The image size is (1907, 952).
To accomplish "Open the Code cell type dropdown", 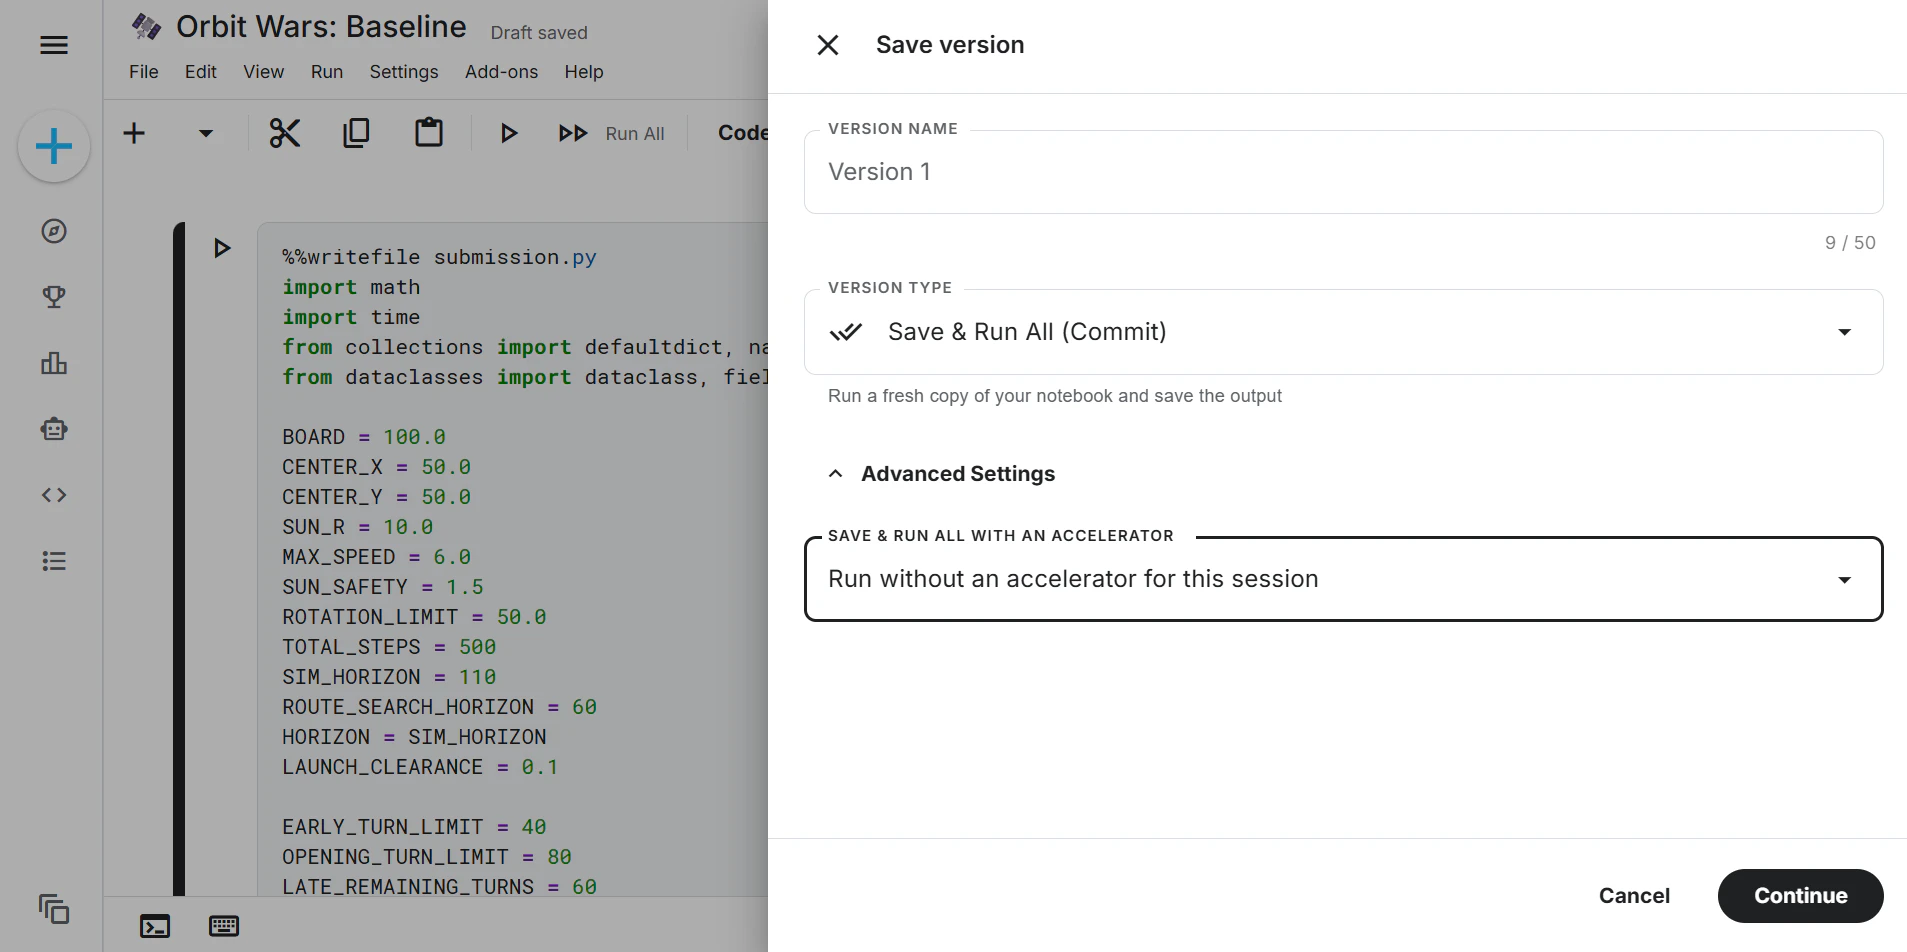I will coord(742,133).
